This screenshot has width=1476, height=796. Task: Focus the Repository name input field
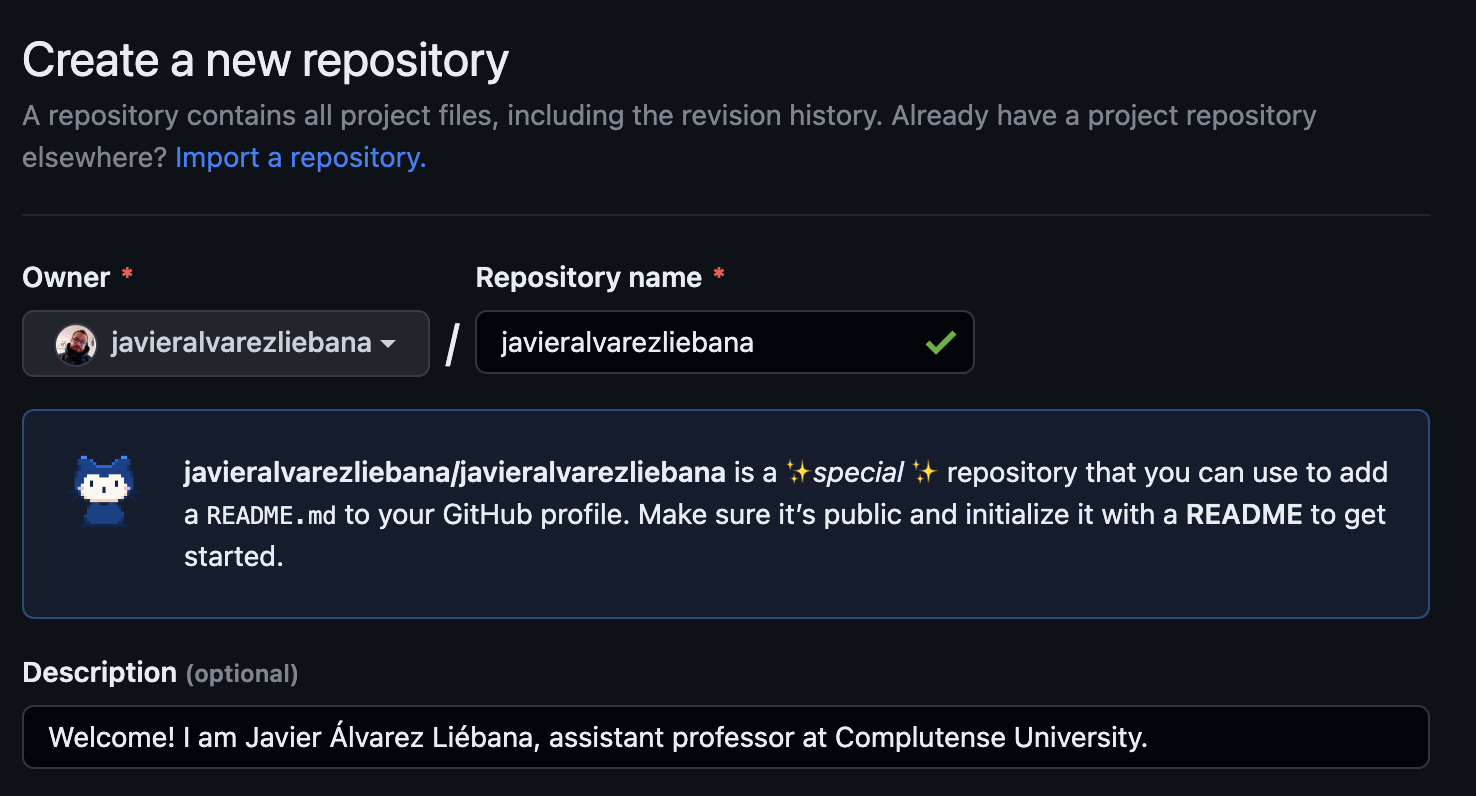[700, 343]
